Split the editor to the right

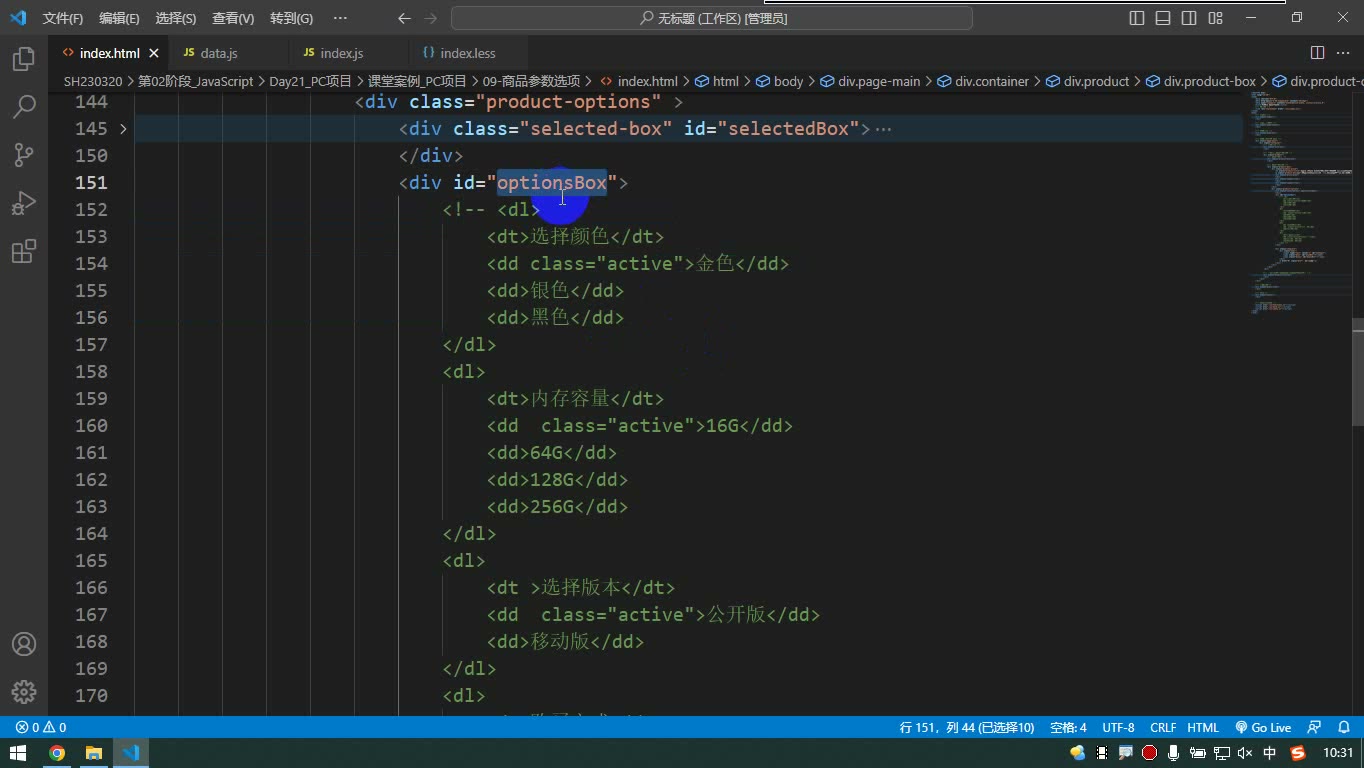1318,53
